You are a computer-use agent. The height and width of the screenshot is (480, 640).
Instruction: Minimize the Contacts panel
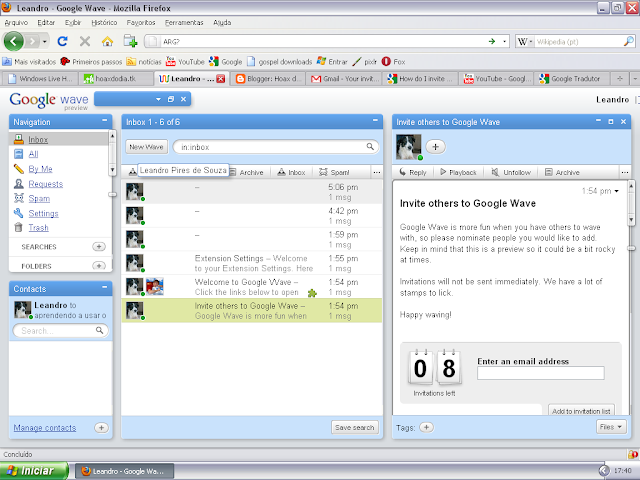[x=104, y=288]
